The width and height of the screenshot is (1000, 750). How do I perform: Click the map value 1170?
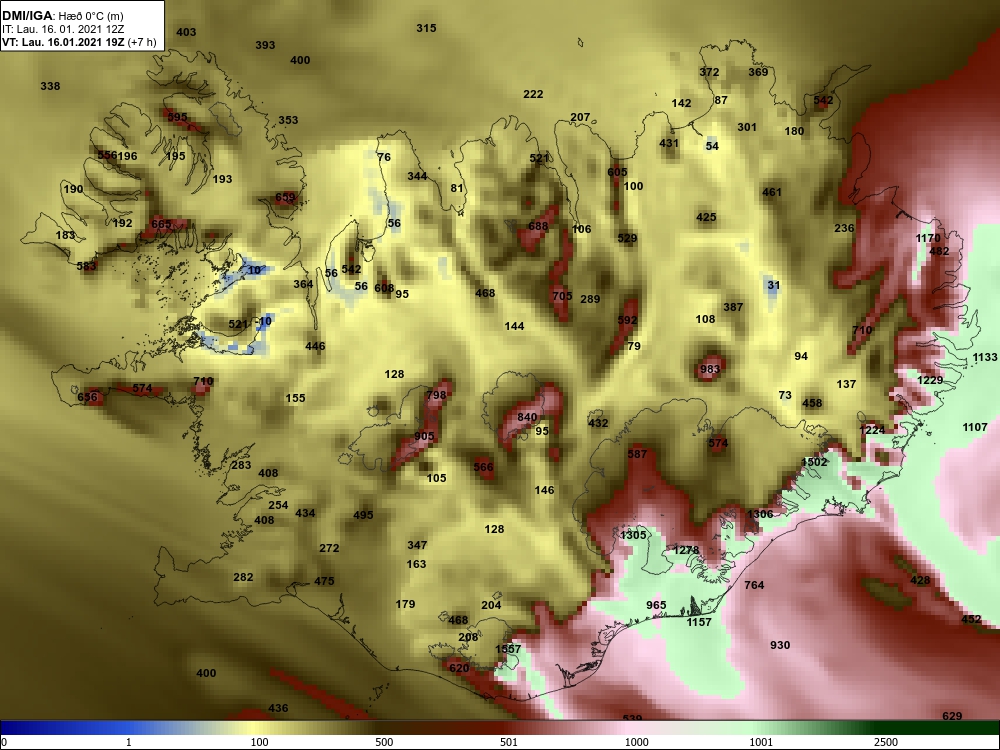(928, 238)
